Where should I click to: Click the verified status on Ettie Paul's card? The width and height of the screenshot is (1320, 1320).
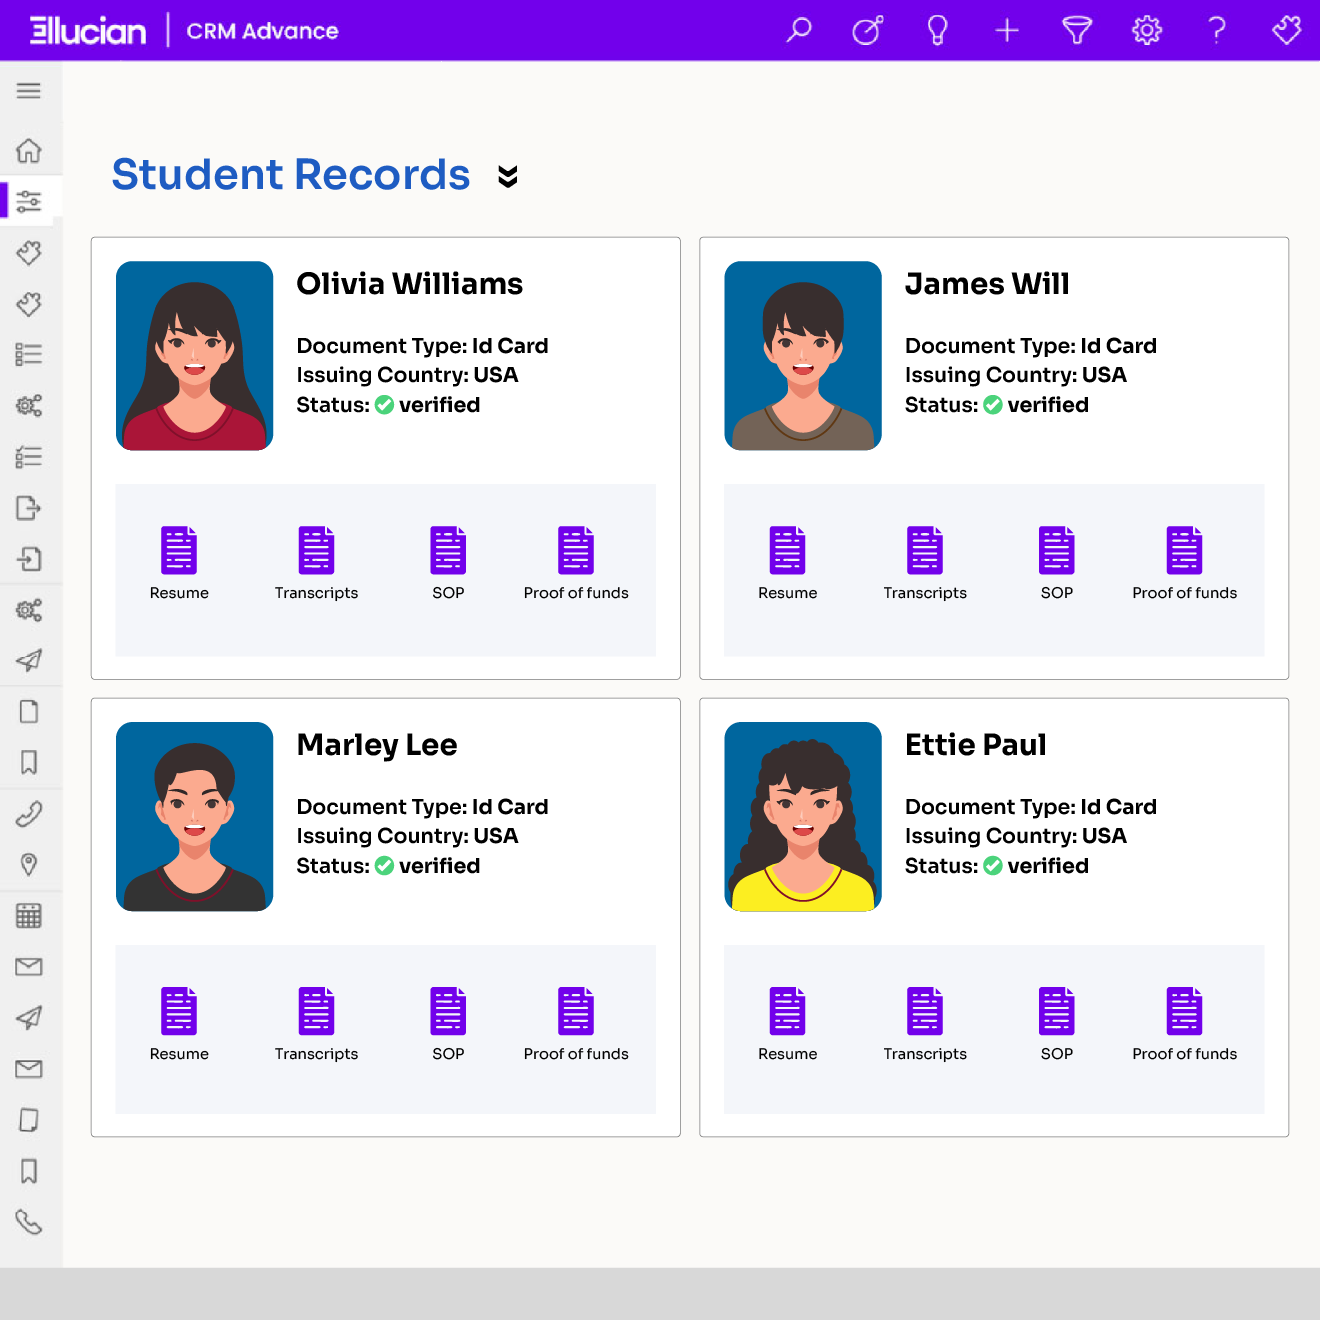pyautogui.click(x=1036, y=866)
